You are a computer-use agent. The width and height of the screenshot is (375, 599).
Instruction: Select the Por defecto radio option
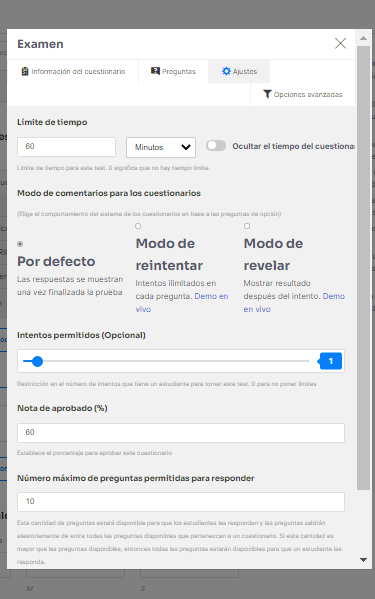click(20, 244)
